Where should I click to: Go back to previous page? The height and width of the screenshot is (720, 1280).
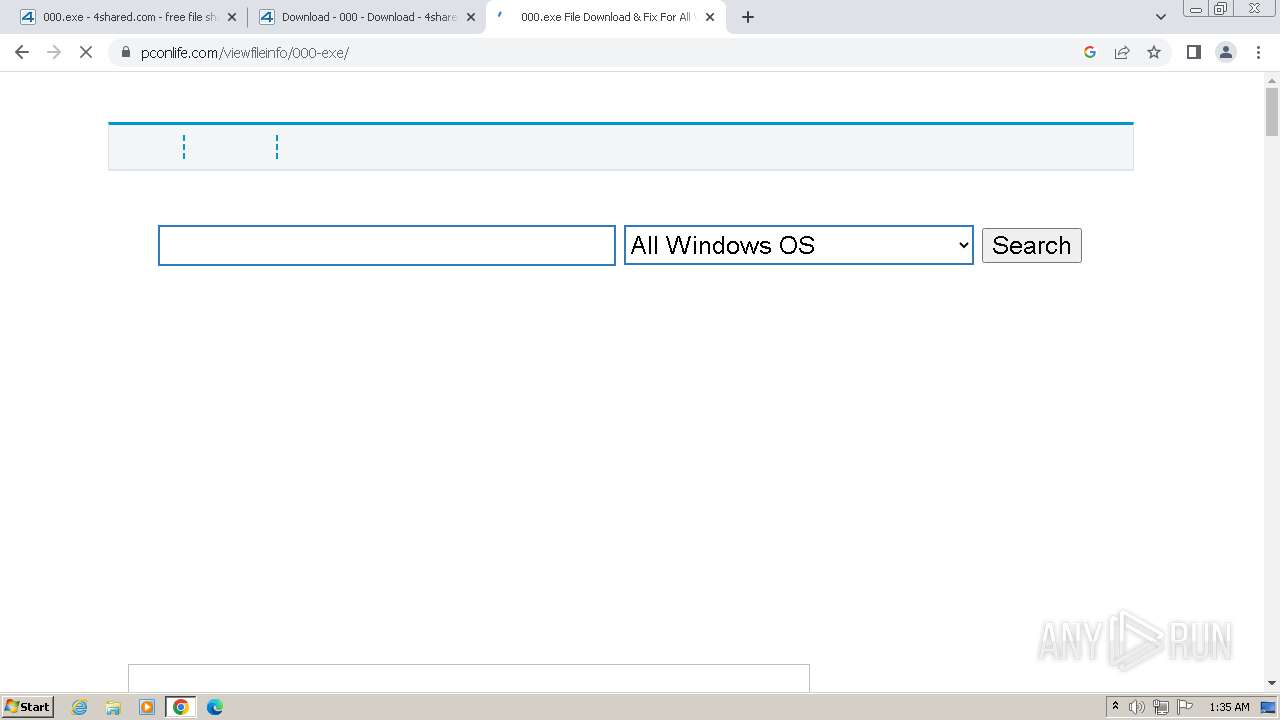(x=22, y=52)
